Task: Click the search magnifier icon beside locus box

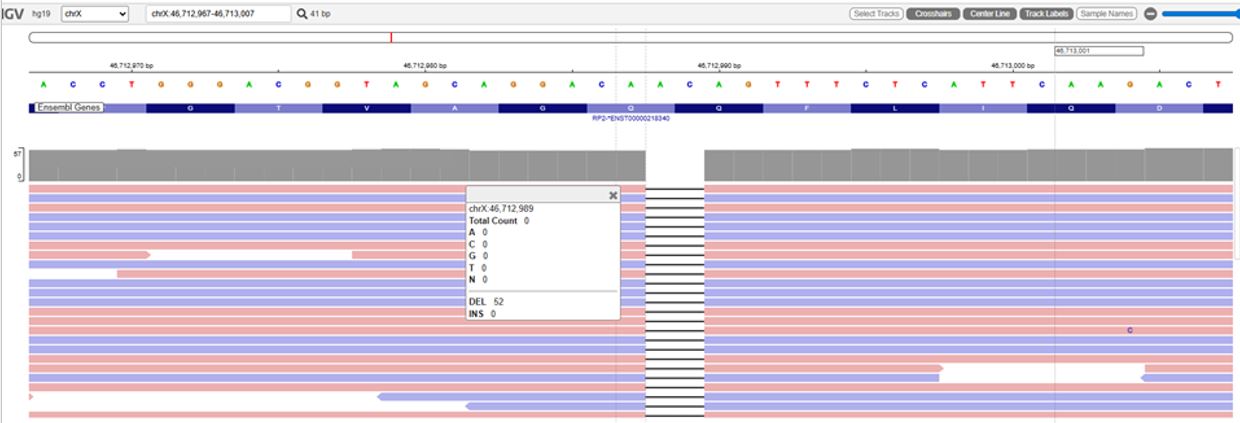Action: [301, 14]
